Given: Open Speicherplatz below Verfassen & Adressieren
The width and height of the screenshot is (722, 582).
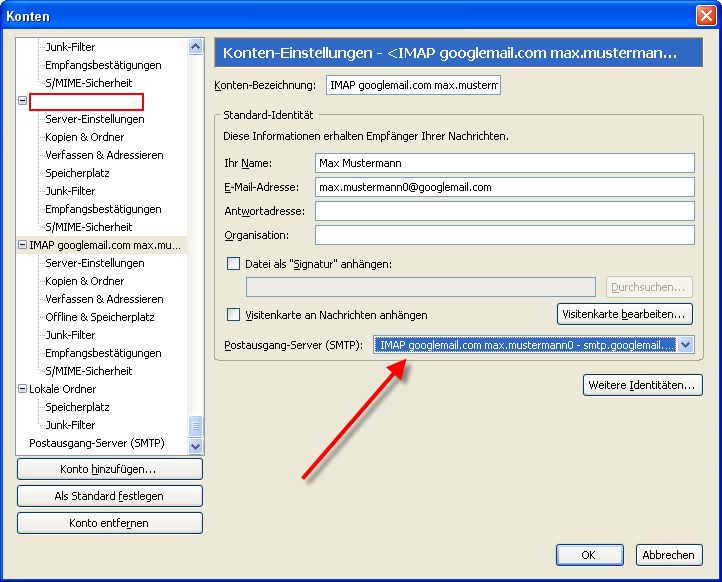Looking at the screenshot, I should pyautogui.click(x=77, y=173).
